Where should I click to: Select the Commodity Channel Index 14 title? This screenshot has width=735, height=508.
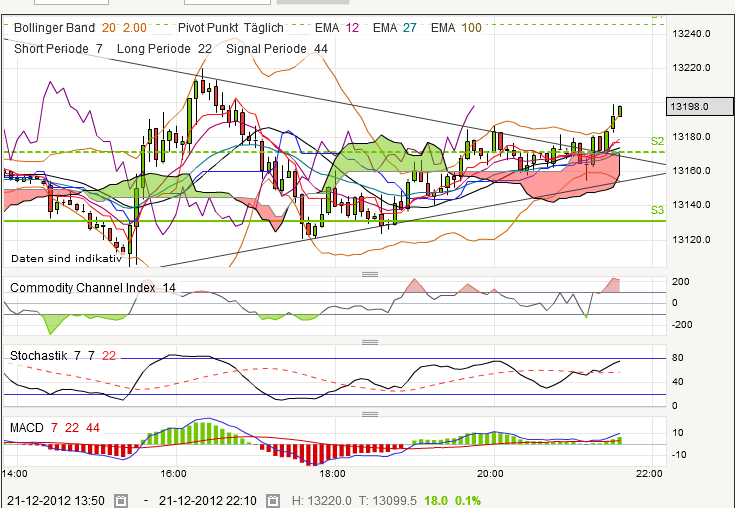pyautogui.click(x=93, y=288)
